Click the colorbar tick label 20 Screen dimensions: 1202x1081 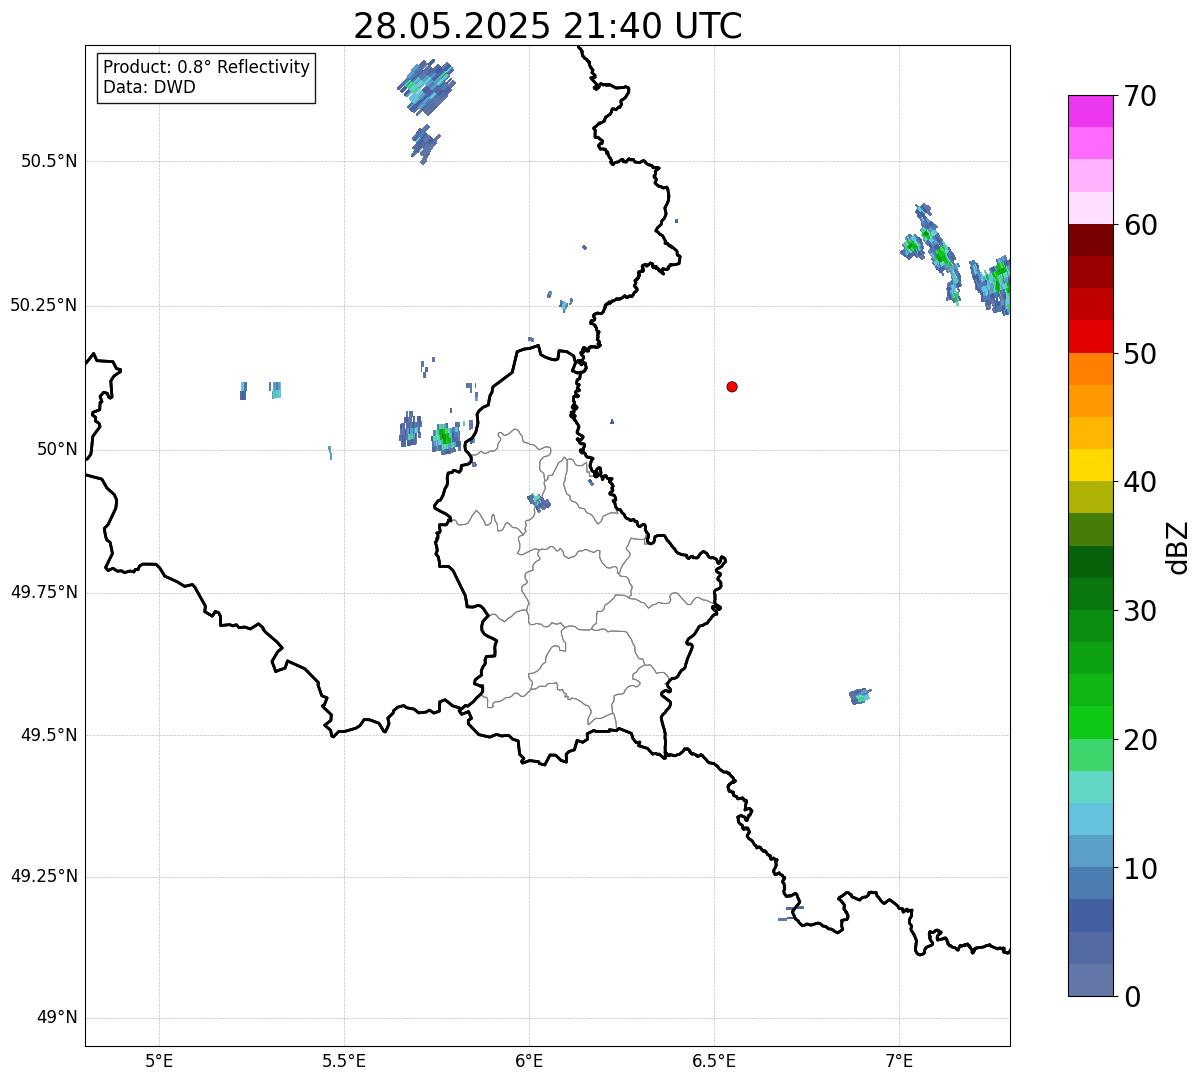tap(1140, 739)
